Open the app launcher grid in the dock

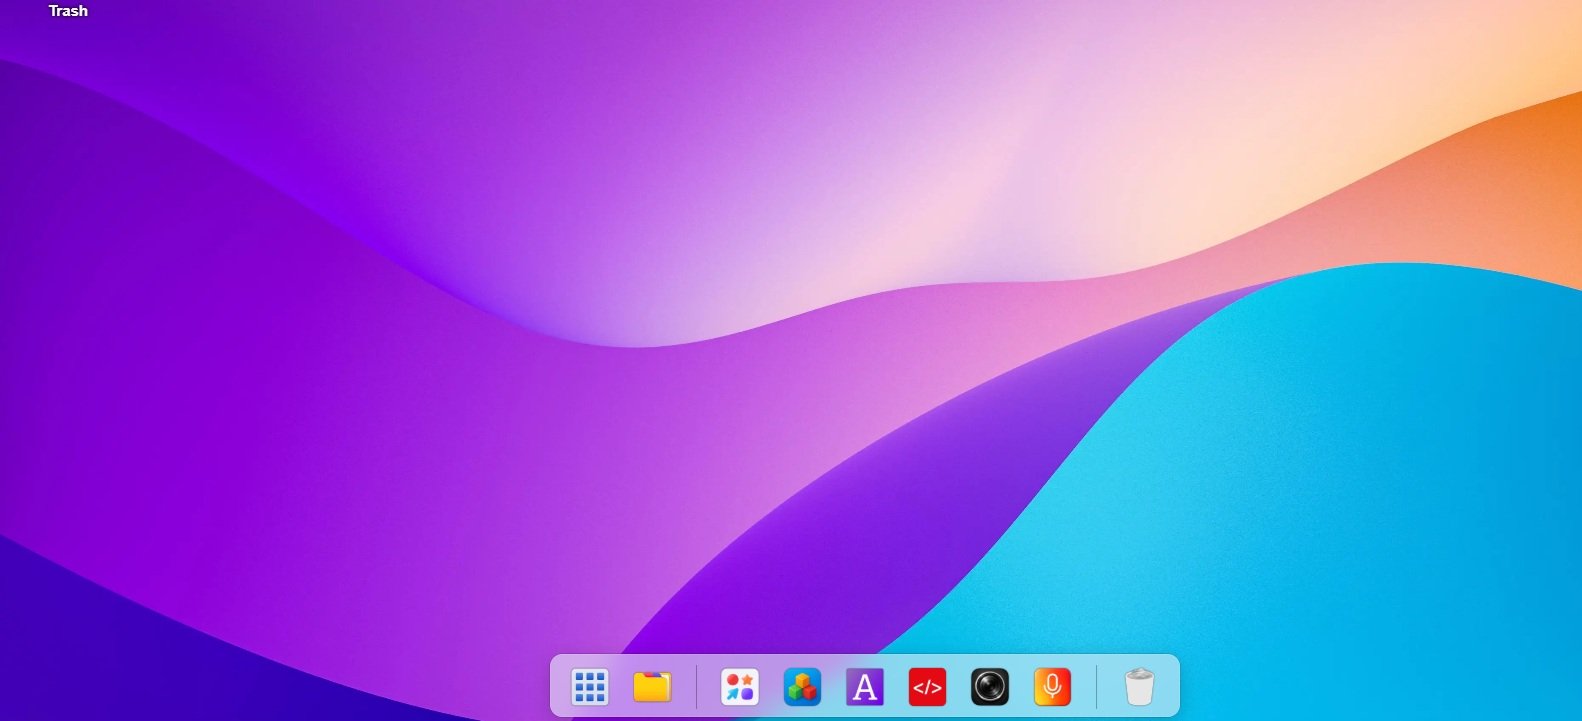pyautogui.click(x=590, y=687)
